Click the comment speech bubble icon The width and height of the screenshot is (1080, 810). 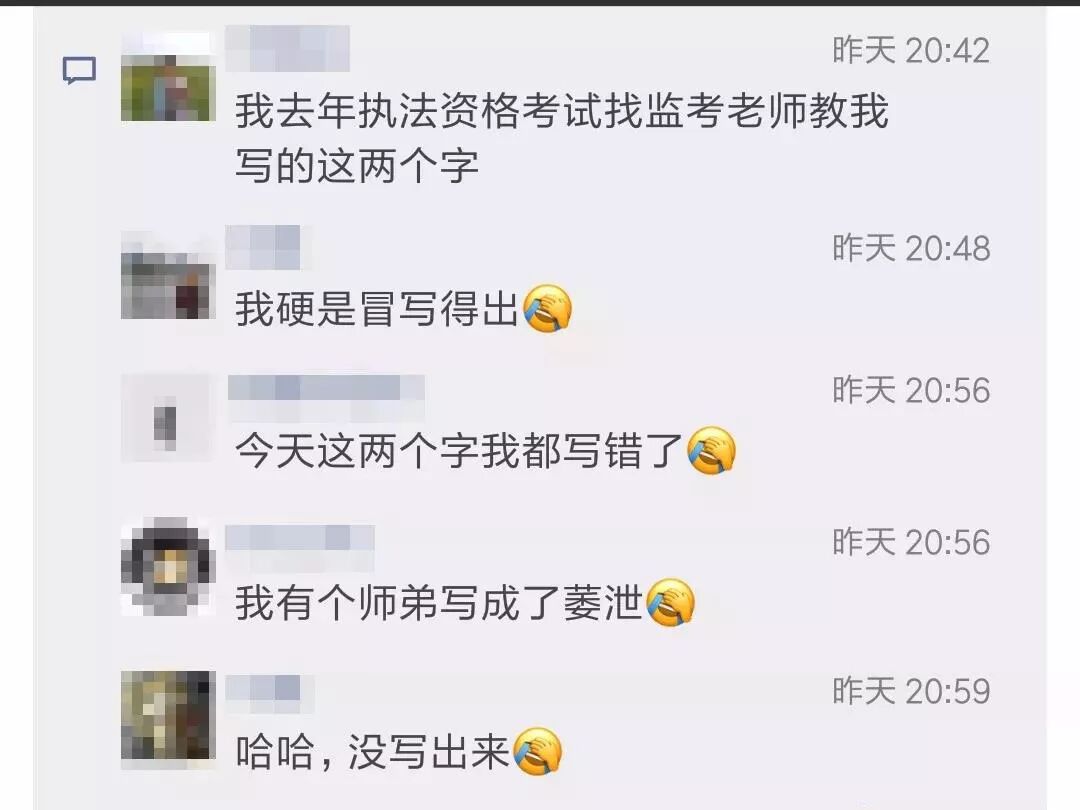coord(79,70)
